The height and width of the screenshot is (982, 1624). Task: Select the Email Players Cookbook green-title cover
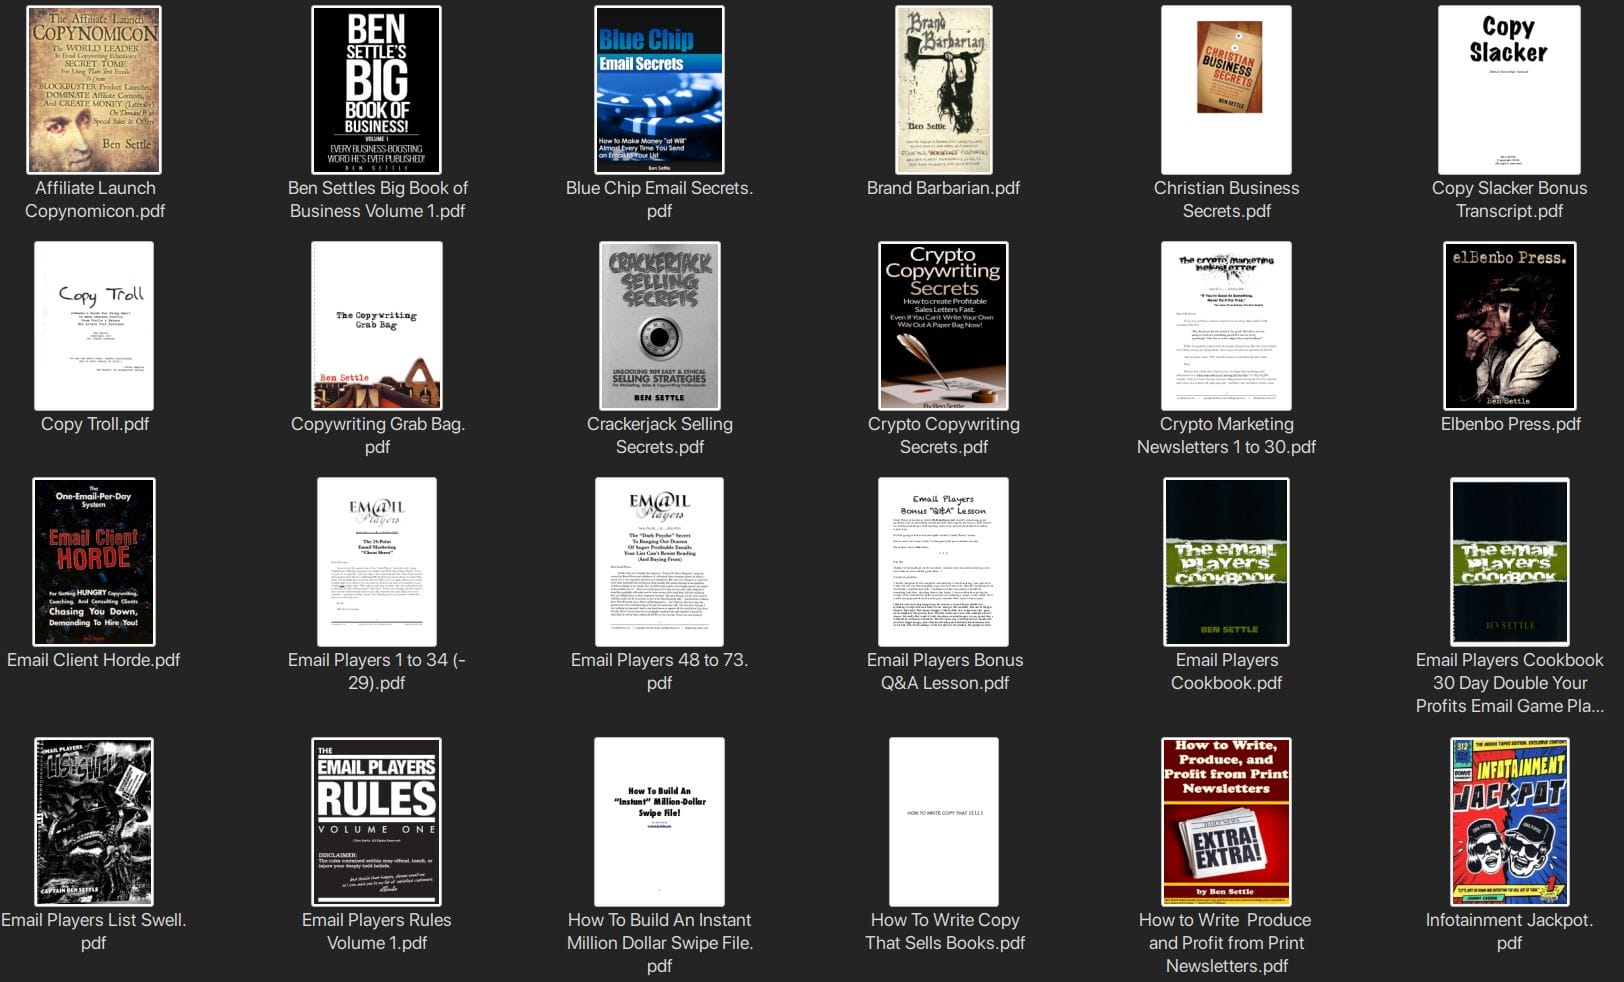(1227, 561)
